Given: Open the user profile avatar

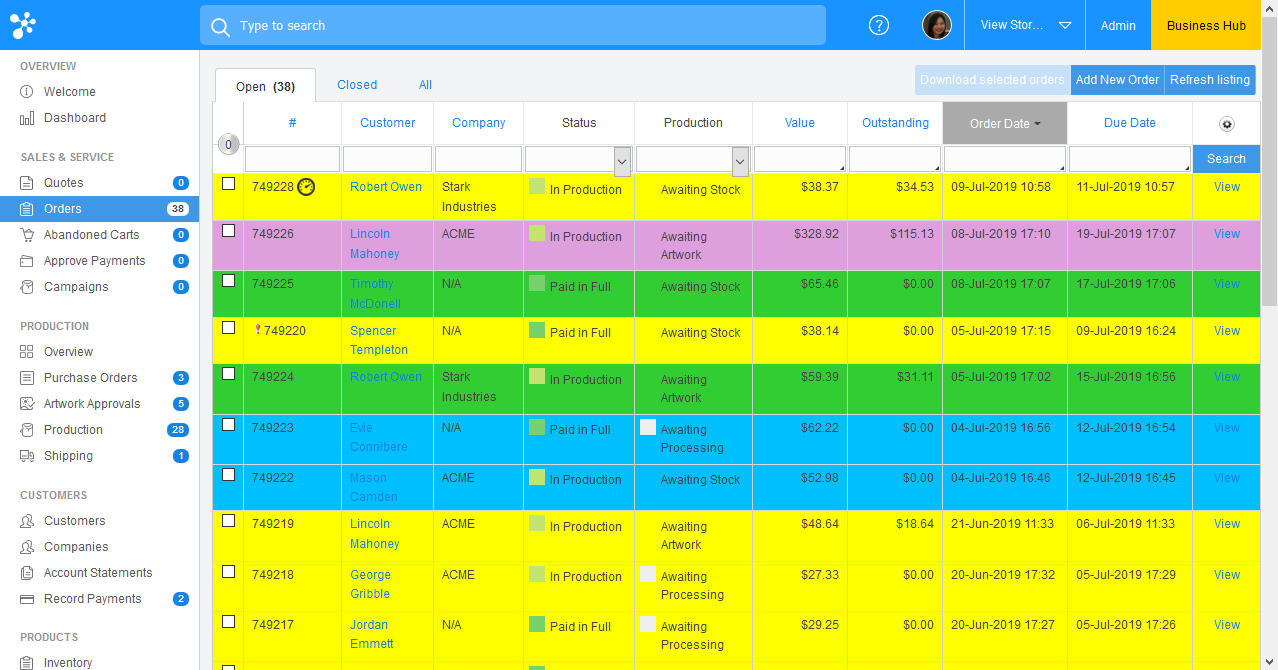Looking at the screenshot, I should pyautogui.click(x=936, y=25).
